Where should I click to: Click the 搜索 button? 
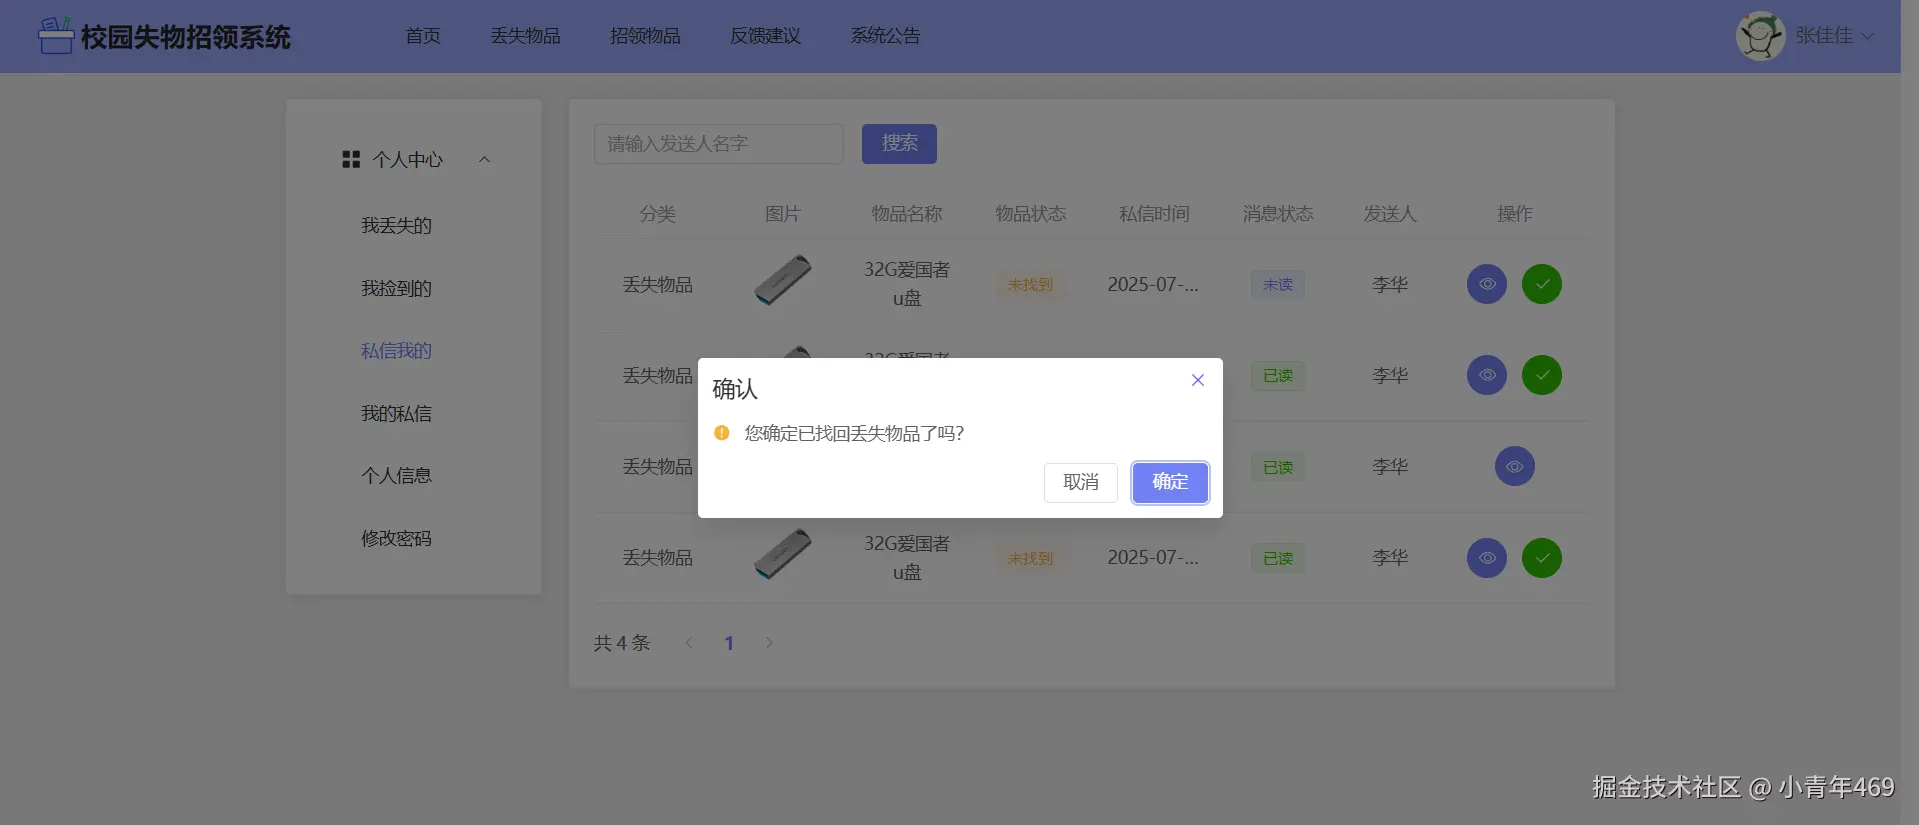coord(899,144)
